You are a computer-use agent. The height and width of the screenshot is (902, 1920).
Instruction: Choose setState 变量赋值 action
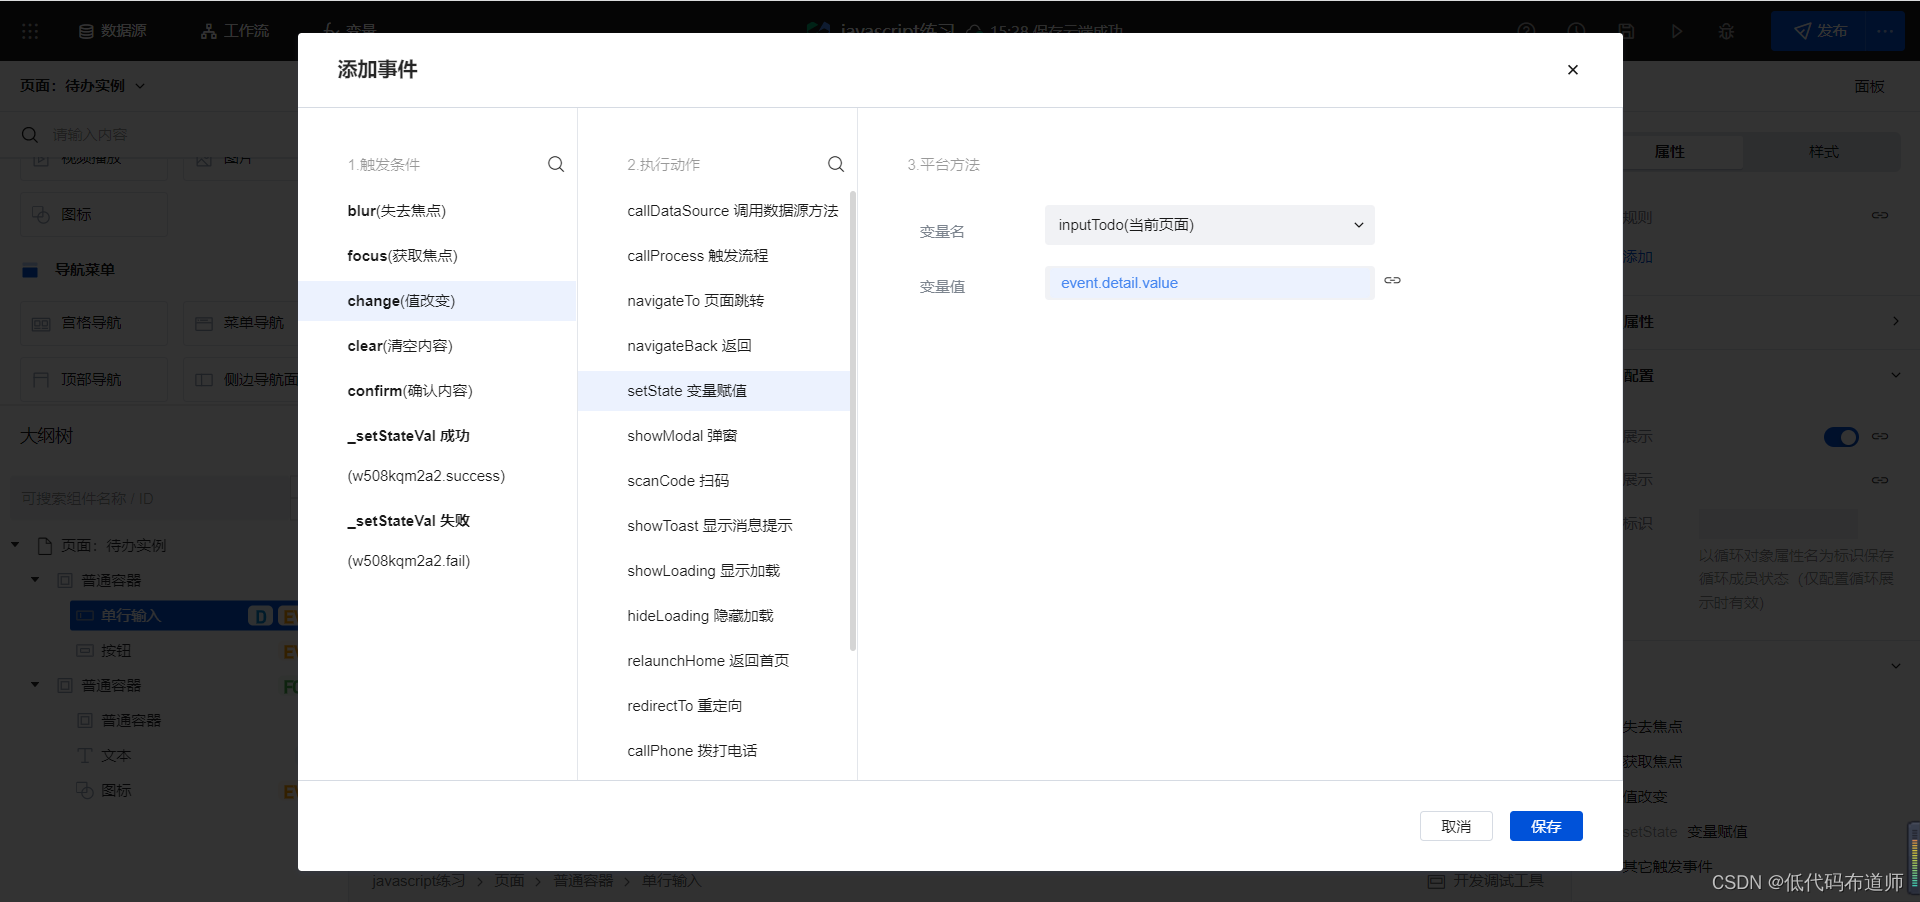714,391
